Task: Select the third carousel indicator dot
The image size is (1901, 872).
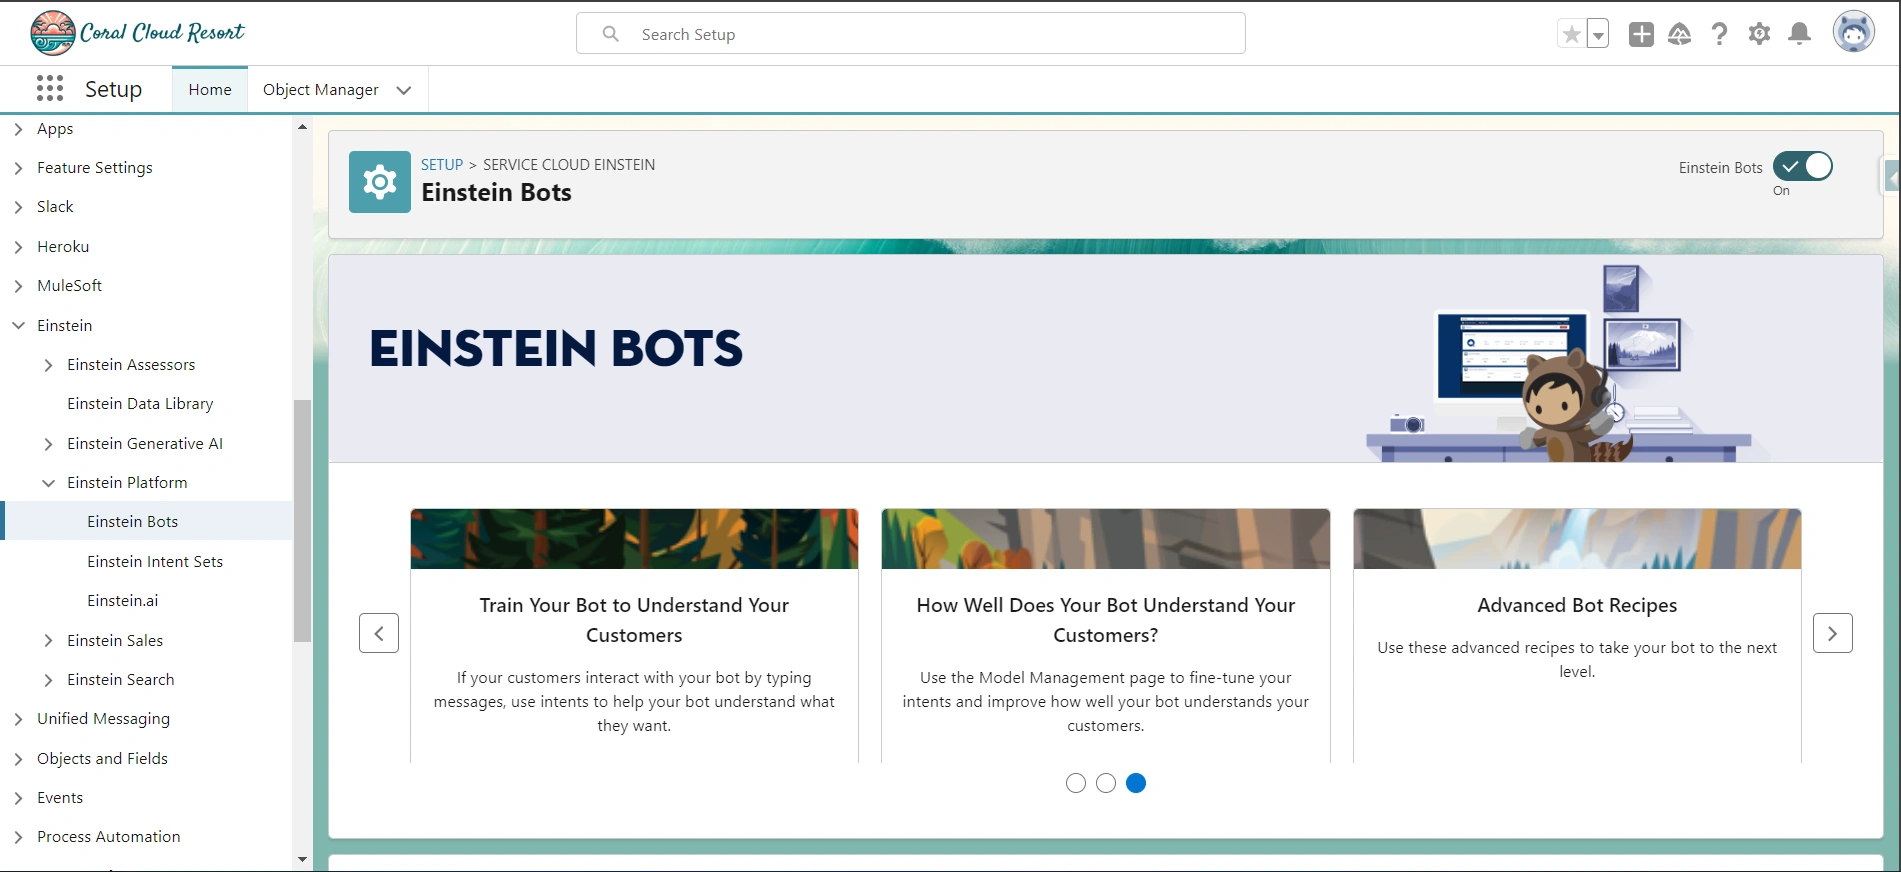Action: (1136, 783)
